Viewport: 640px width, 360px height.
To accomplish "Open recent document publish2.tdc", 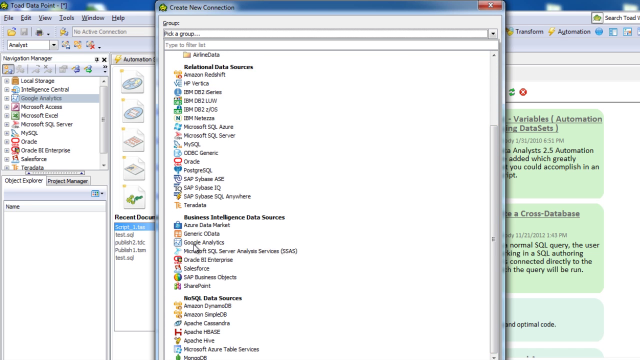I will pos(130,242).
